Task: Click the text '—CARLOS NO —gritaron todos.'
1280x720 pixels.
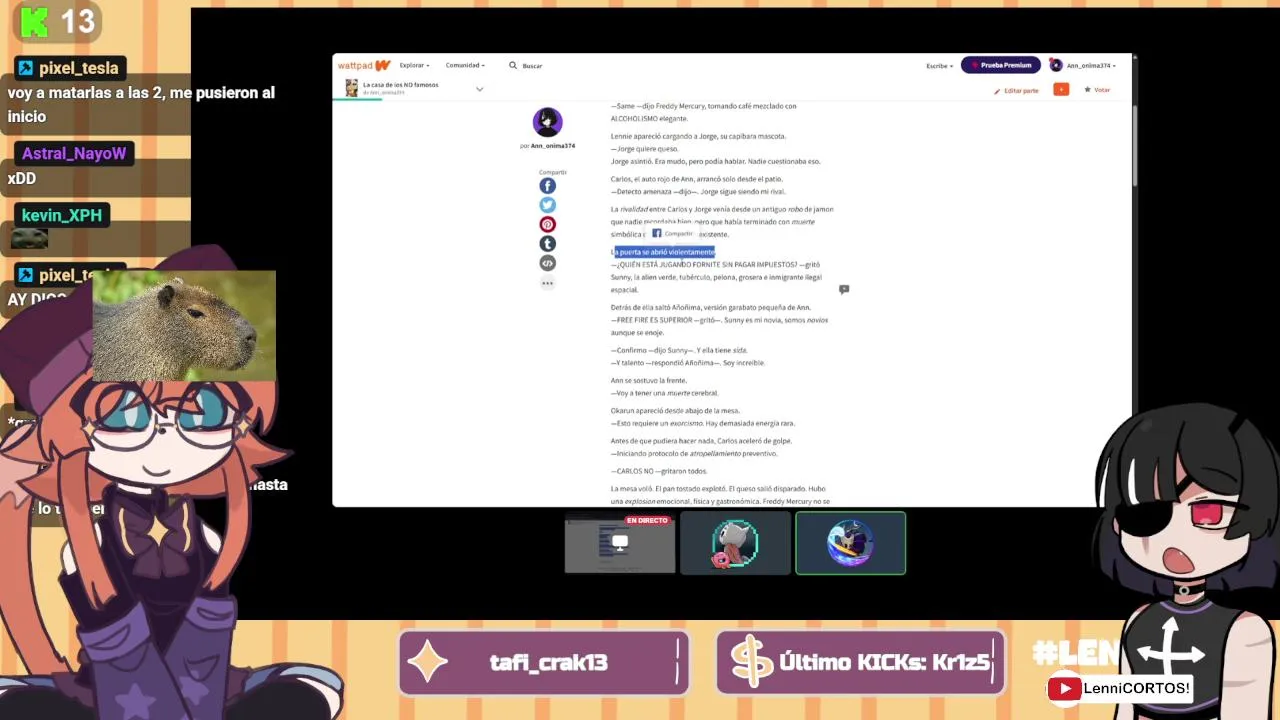Action: tap(659, 471)
